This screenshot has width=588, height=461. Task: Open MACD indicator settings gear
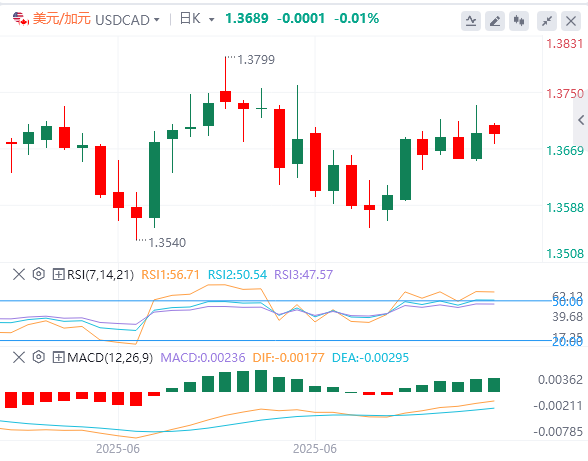pos(39,357)
